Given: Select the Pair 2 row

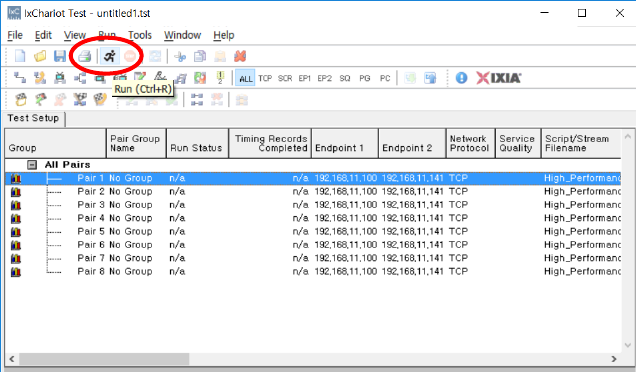Looking at the screenshot, I should tap(313, 191).
